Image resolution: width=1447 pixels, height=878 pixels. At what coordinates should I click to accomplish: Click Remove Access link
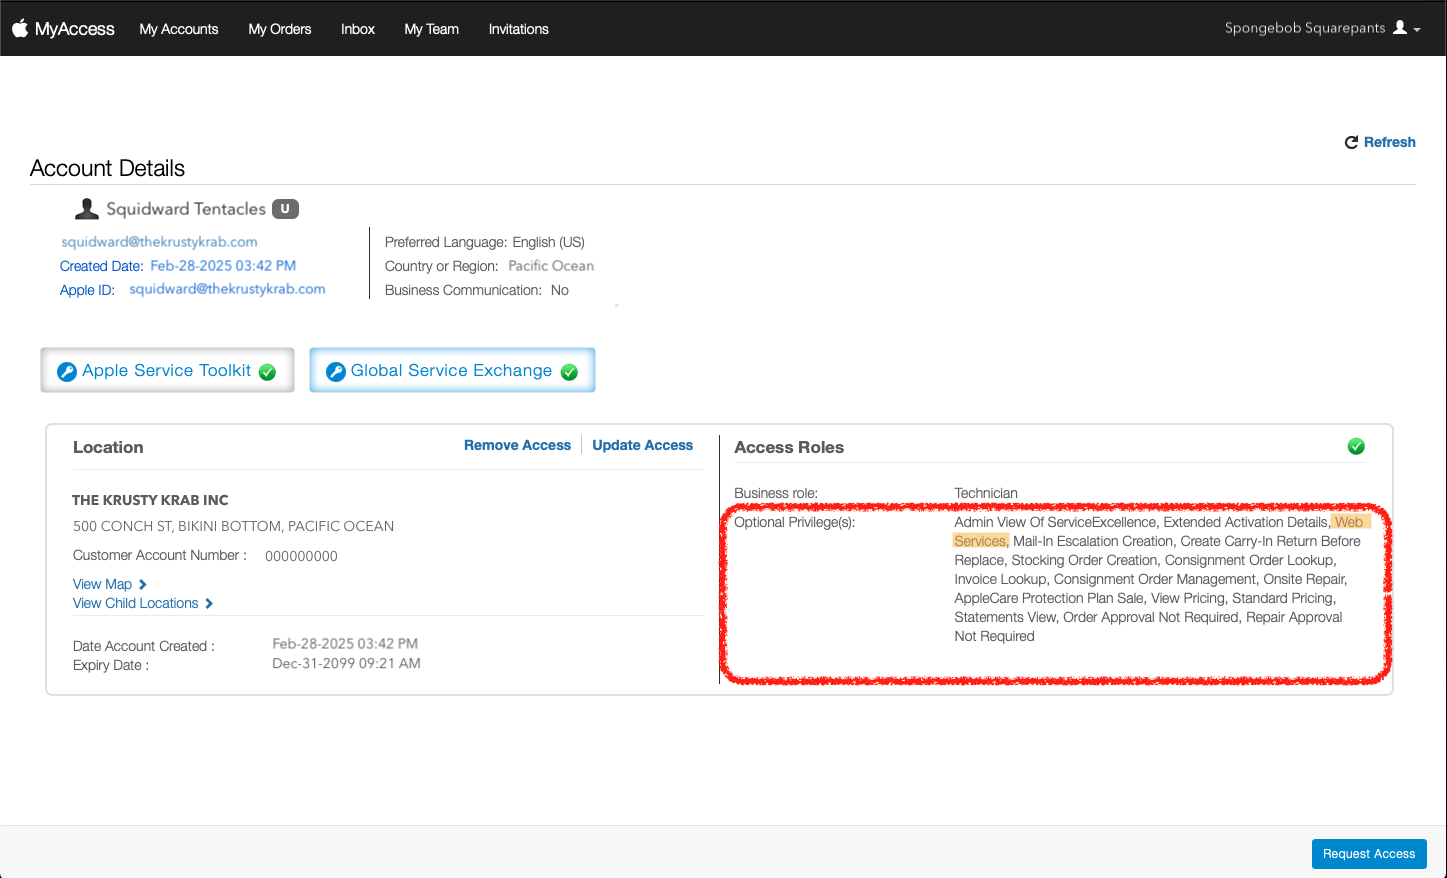517,445
